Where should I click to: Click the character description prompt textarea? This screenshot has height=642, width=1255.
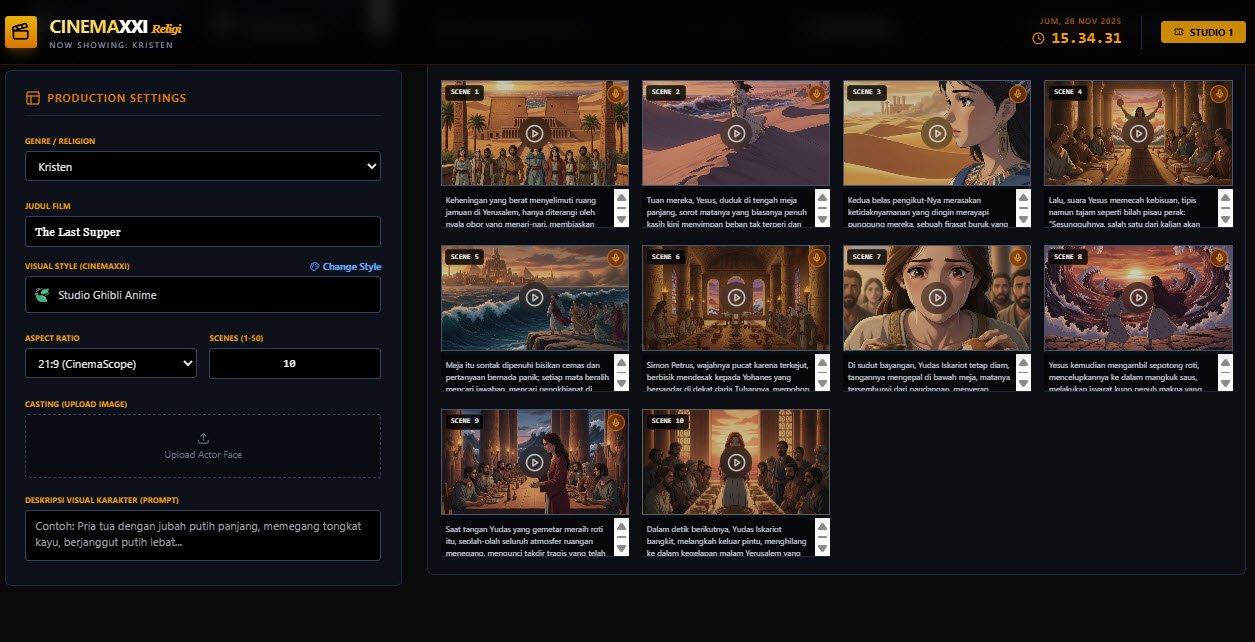203,535
